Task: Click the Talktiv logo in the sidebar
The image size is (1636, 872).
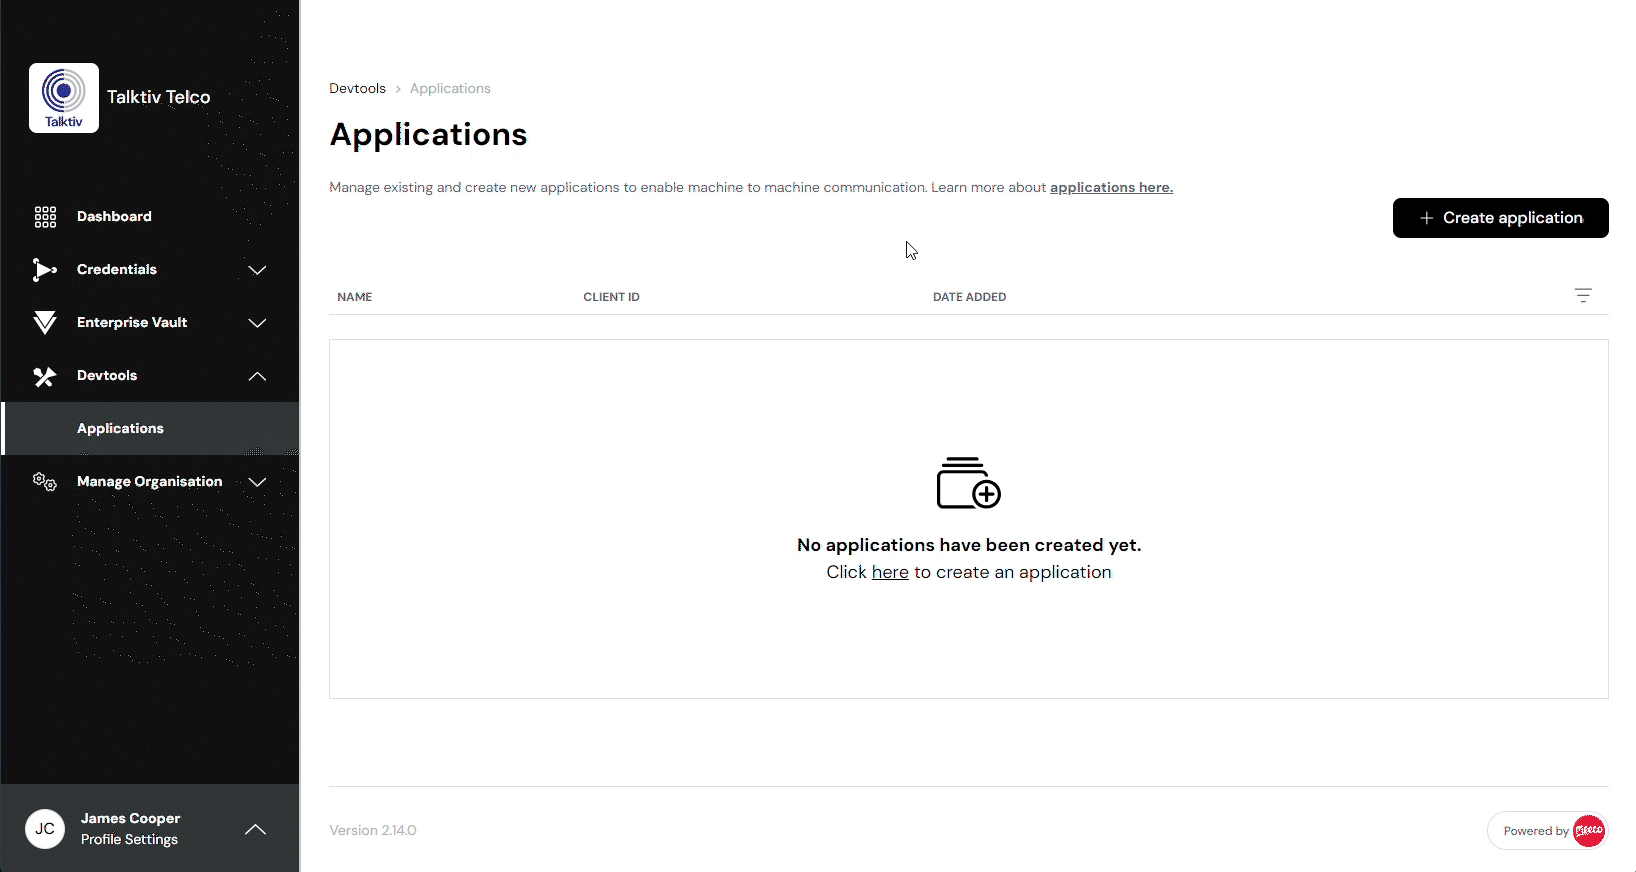Action: (64, 98)
